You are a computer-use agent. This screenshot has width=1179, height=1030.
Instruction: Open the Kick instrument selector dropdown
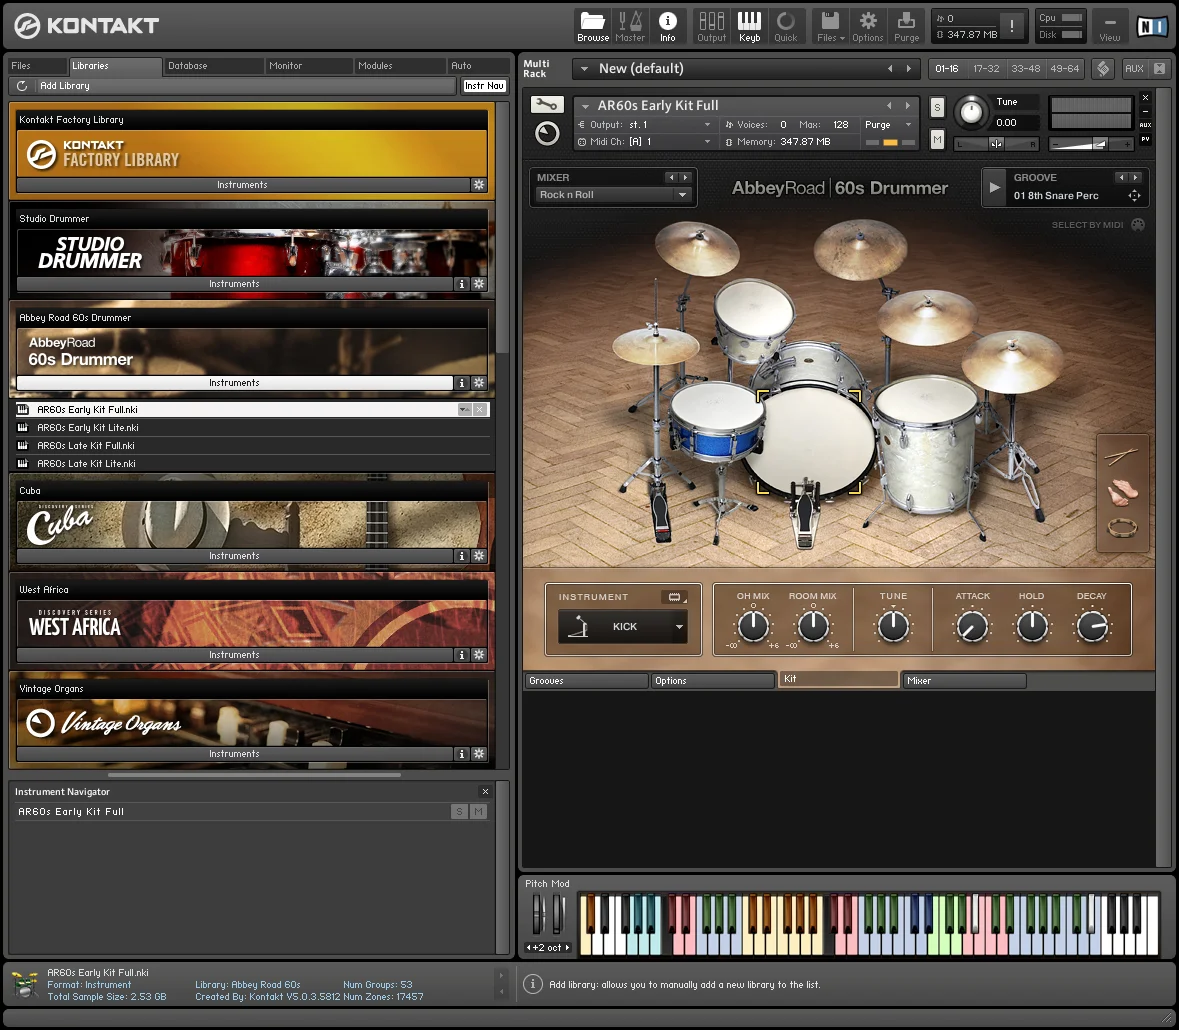(x=622, y=626)
